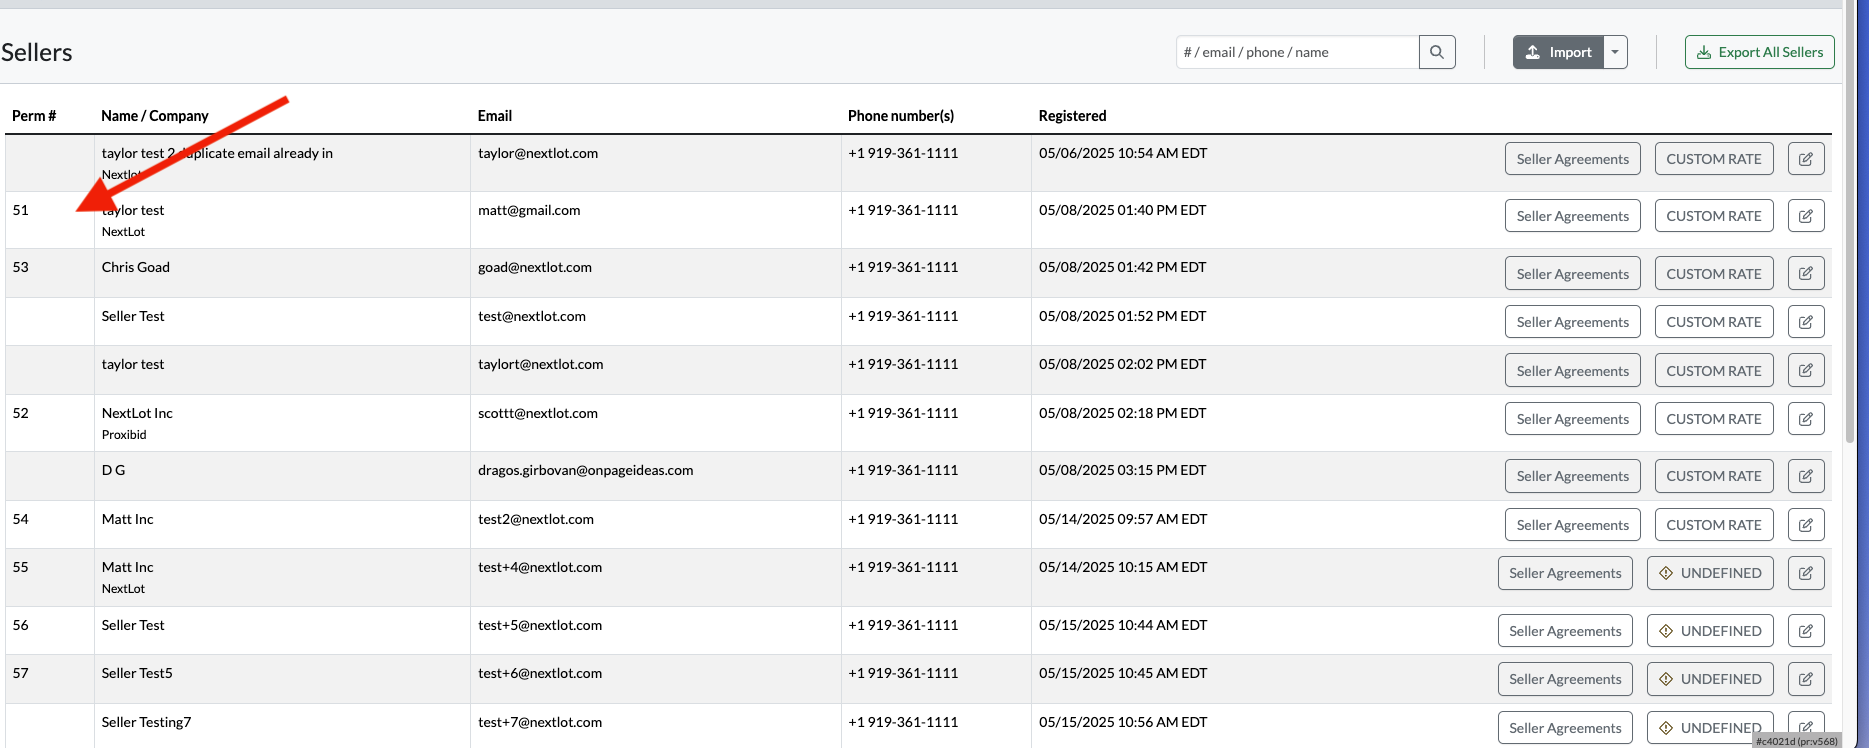Edit seller test+4@nextlot.com with pencil icon
The height and width of the screenshot is (748, 1869).
[x=1806, y=573]
